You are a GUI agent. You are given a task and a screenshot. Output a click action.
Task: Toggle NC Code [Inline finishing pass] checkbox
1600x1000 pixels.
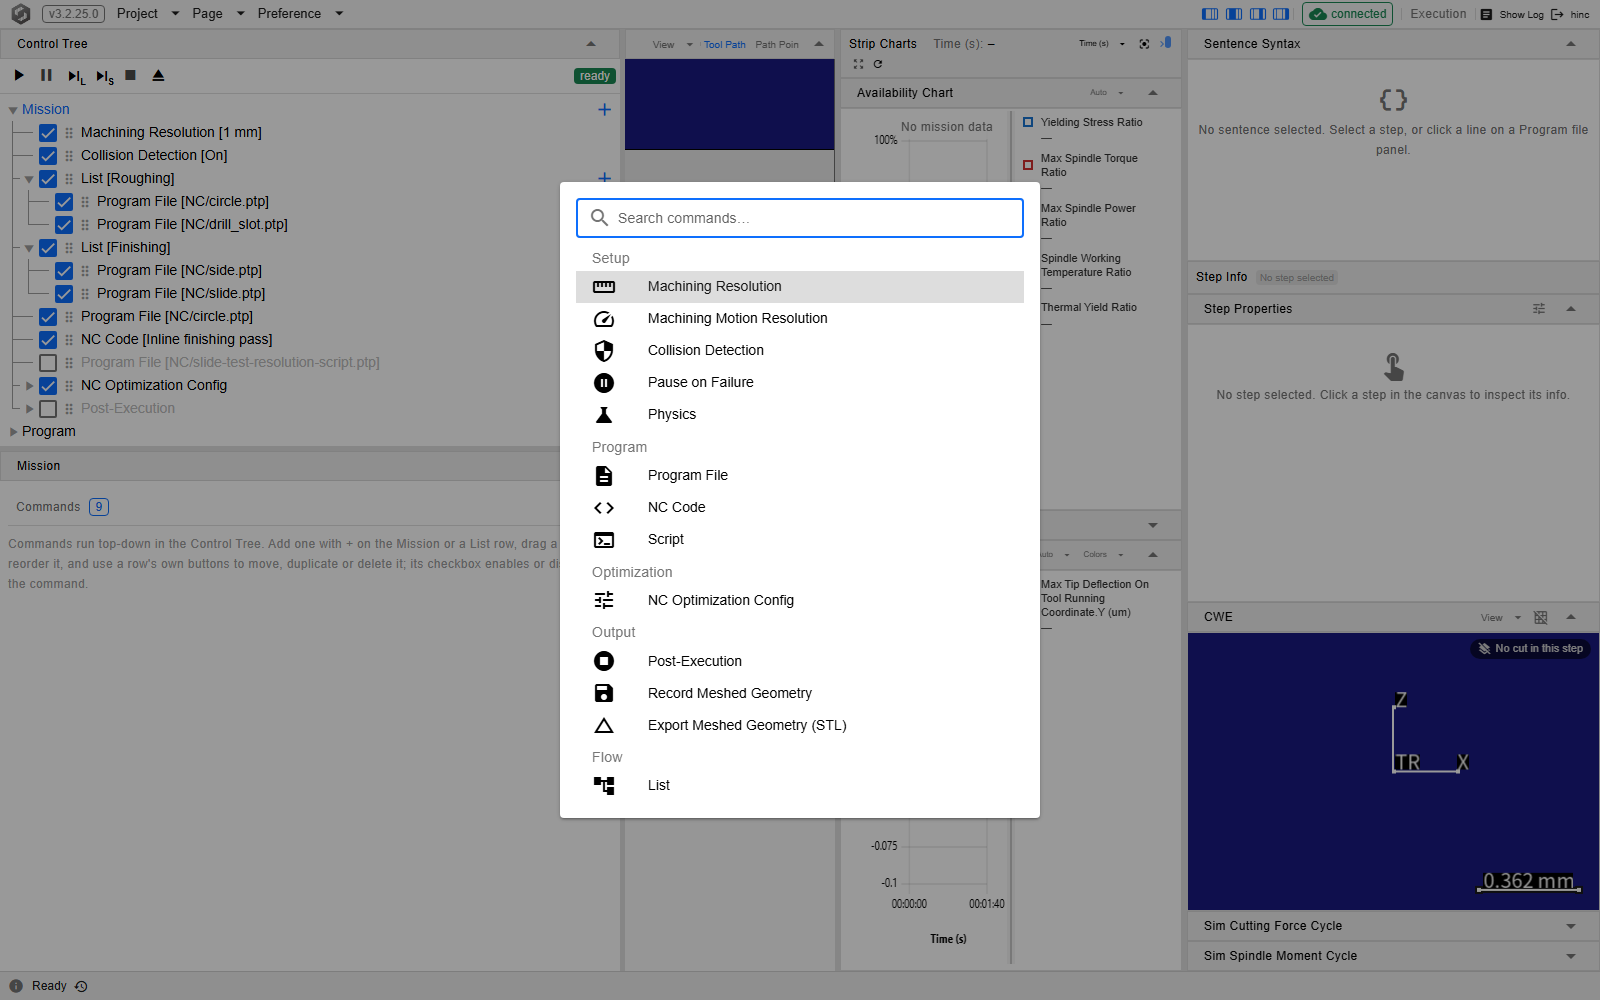point(48,340)
